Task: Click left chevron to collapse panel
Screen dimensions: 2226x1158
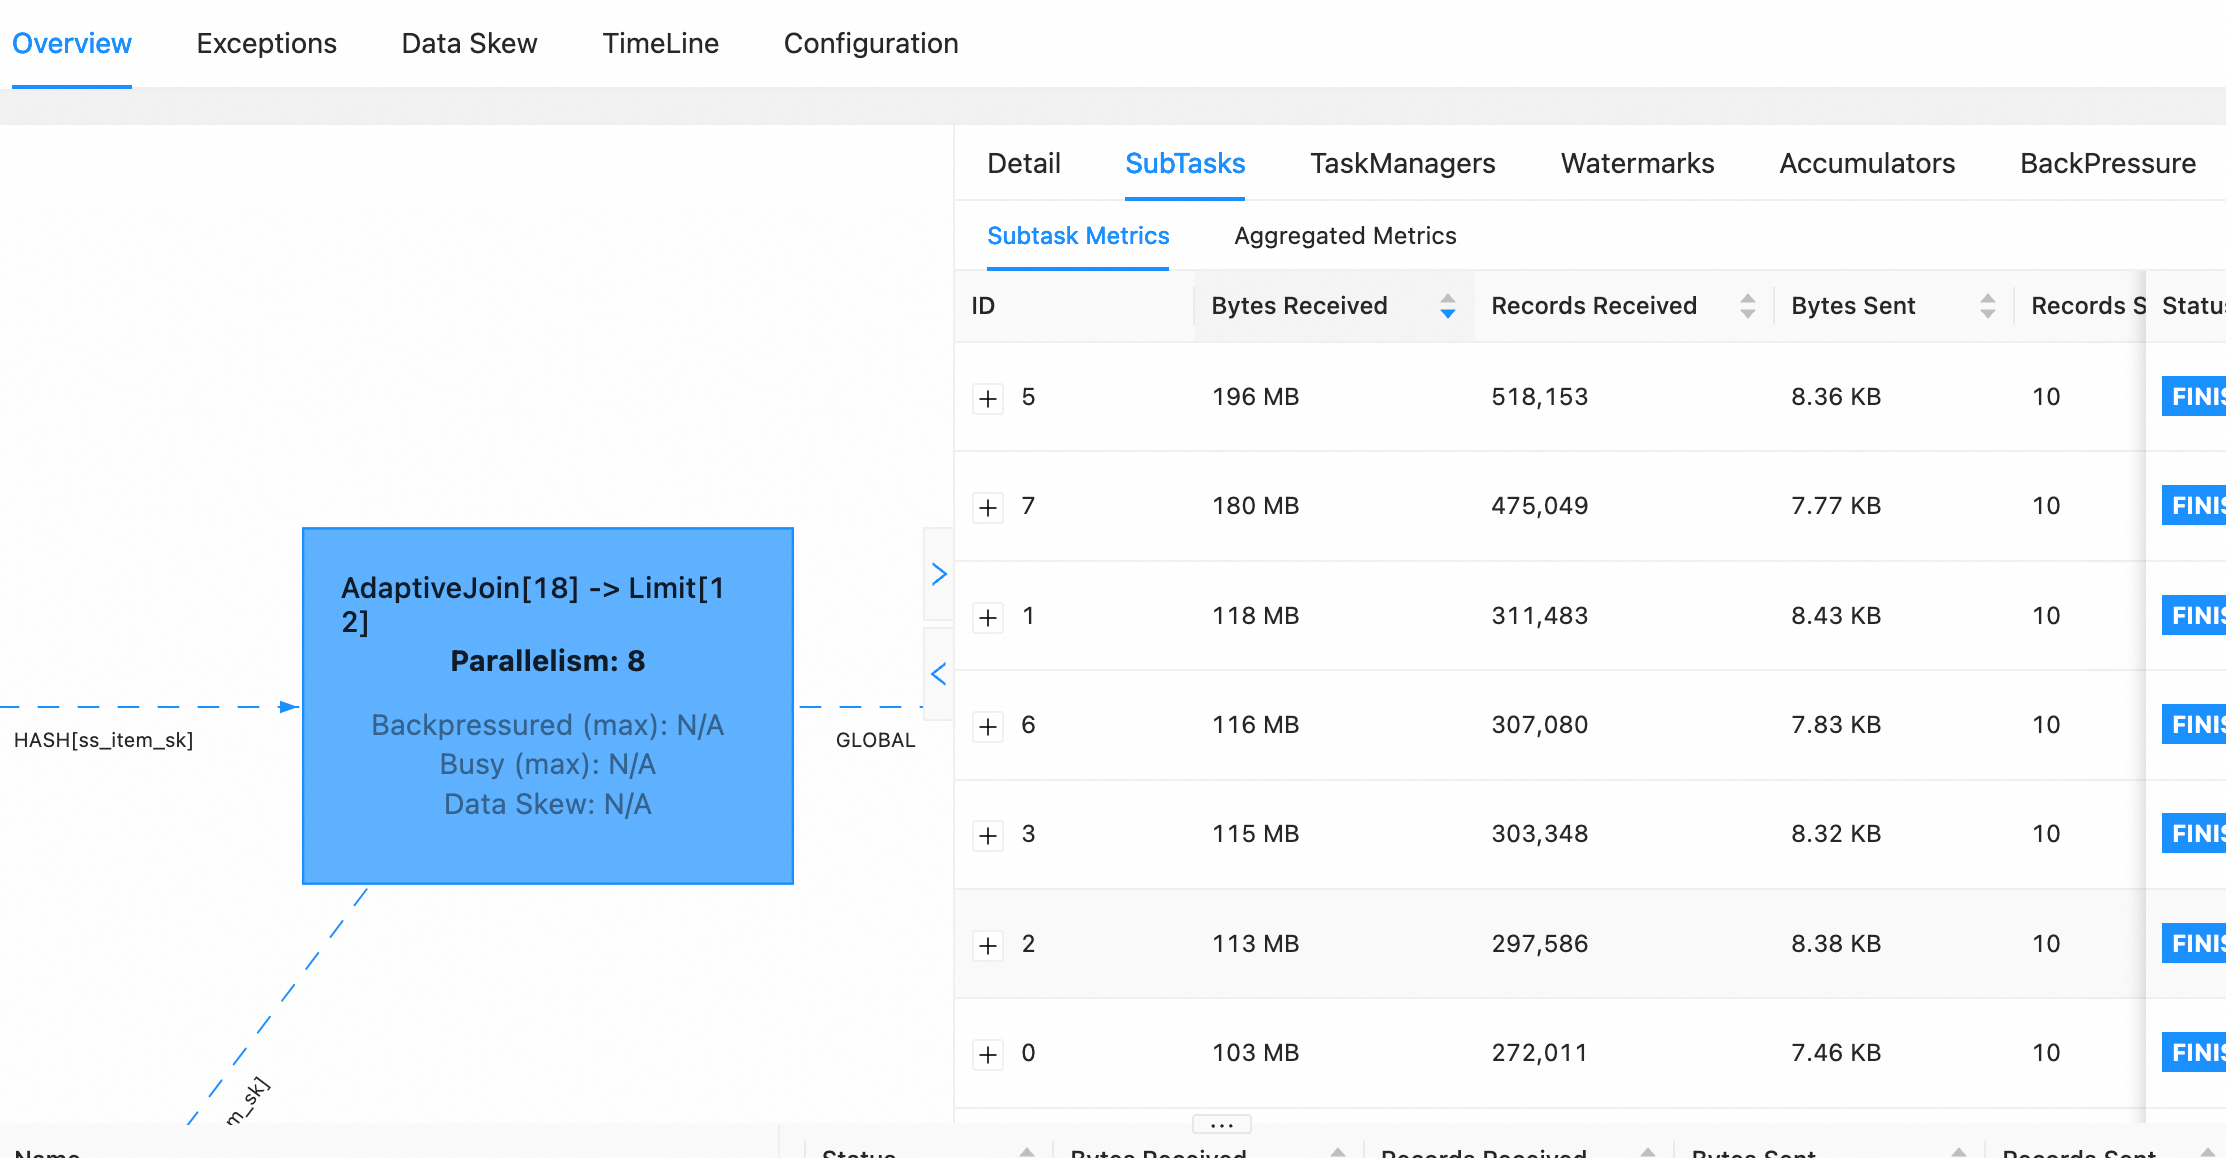Action: (x=938, y=674)
